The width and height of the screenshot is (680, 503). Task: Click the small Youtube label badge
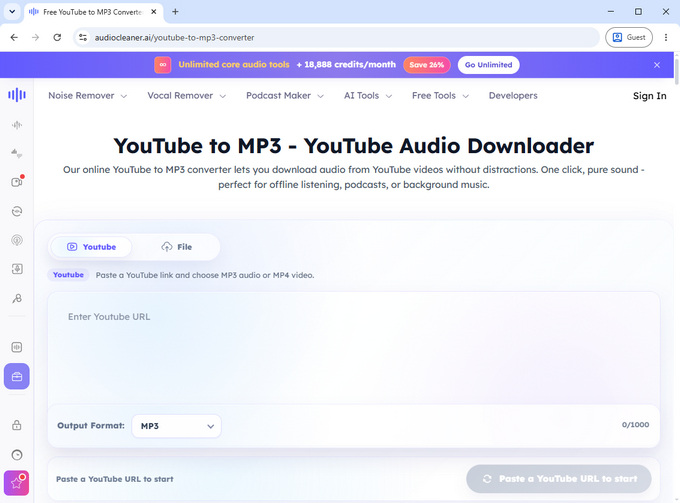(68, 274)
